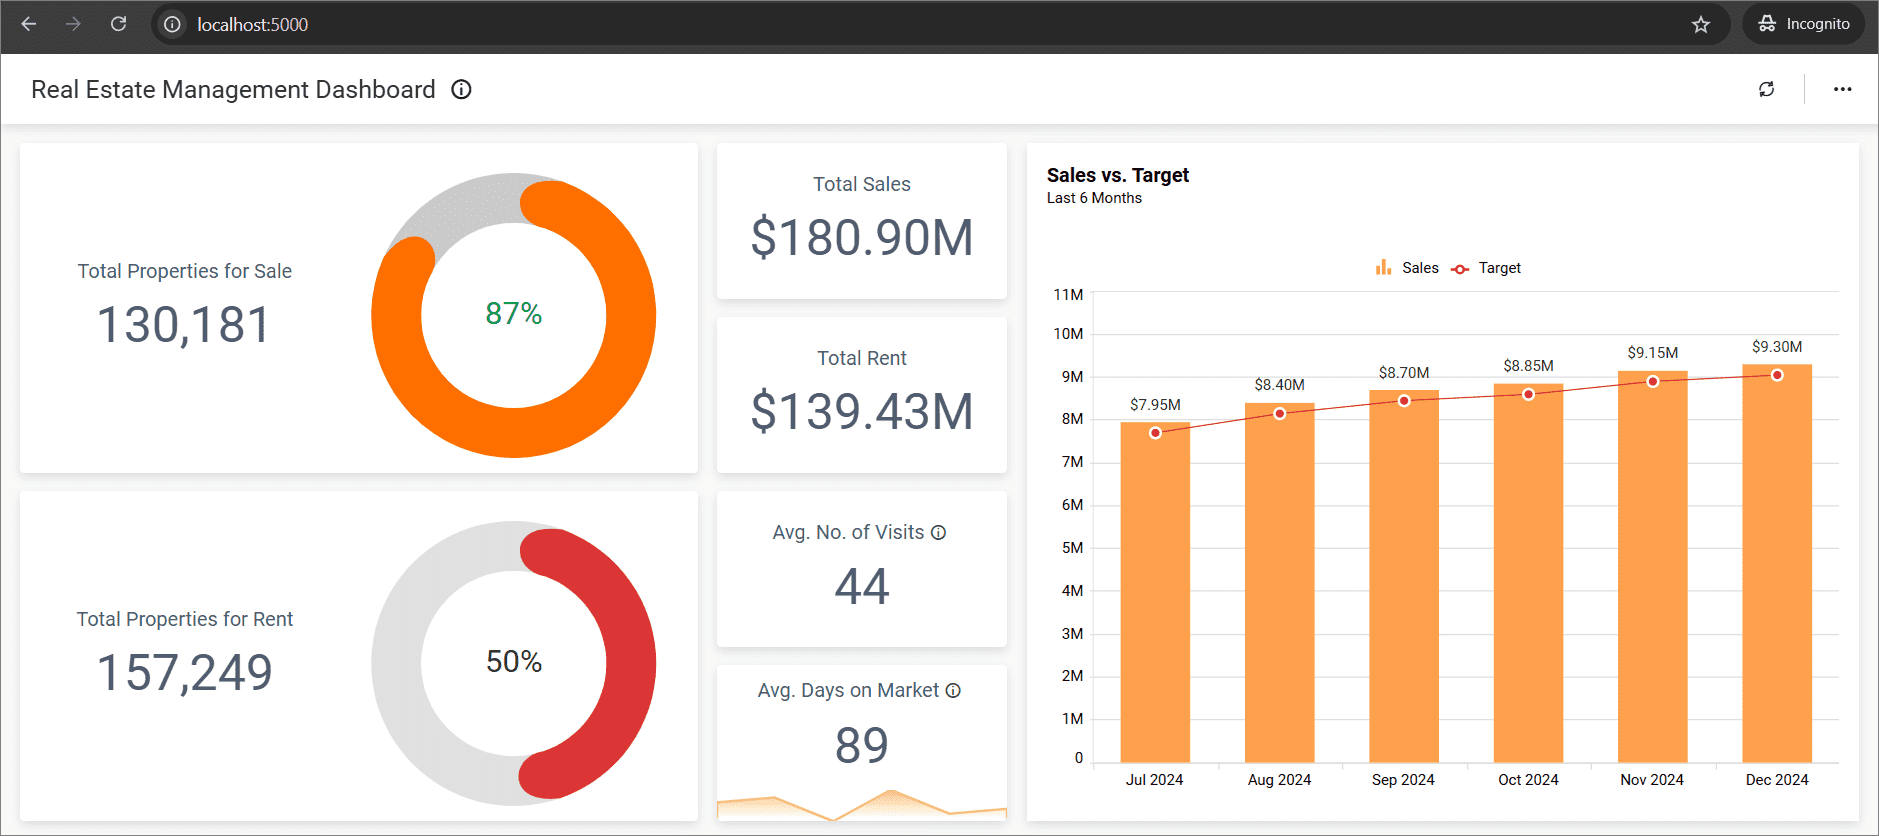Click the site information icon in address bar
This screenshot has width=1879, height=836.
[x=173, y=24]
